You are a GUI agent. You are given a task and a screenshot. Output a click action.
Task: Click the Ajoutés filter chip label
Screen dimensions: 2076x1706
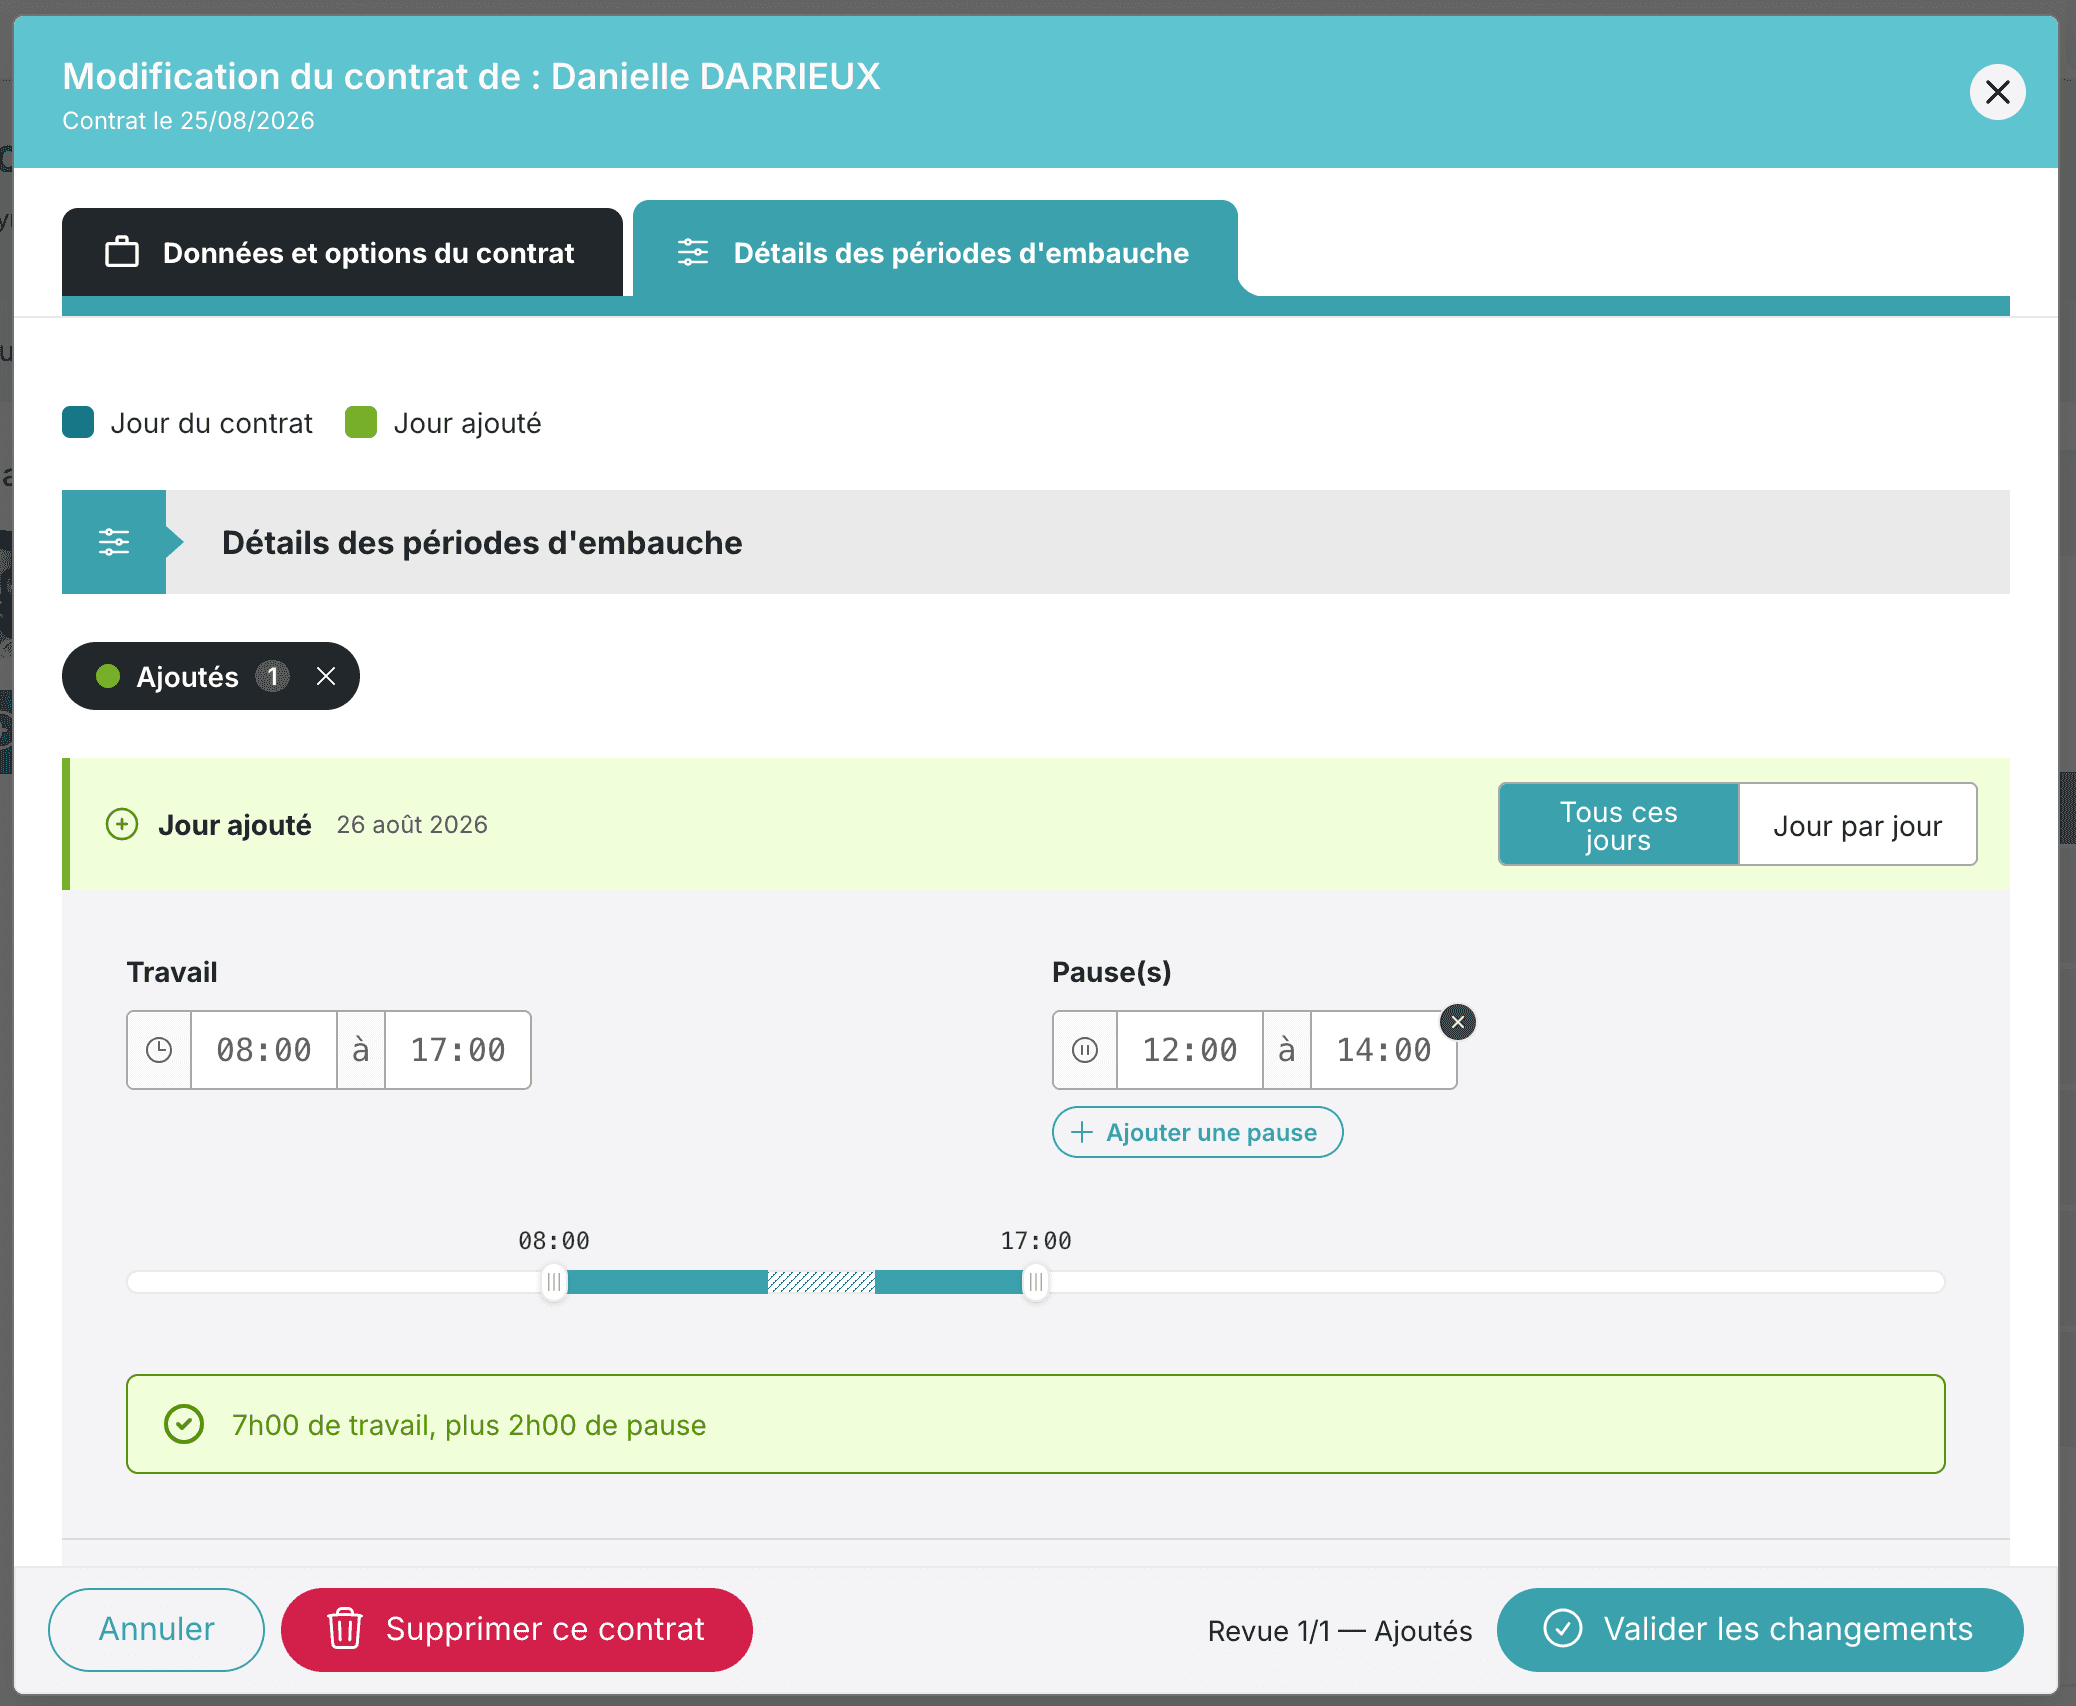[187, 677]
